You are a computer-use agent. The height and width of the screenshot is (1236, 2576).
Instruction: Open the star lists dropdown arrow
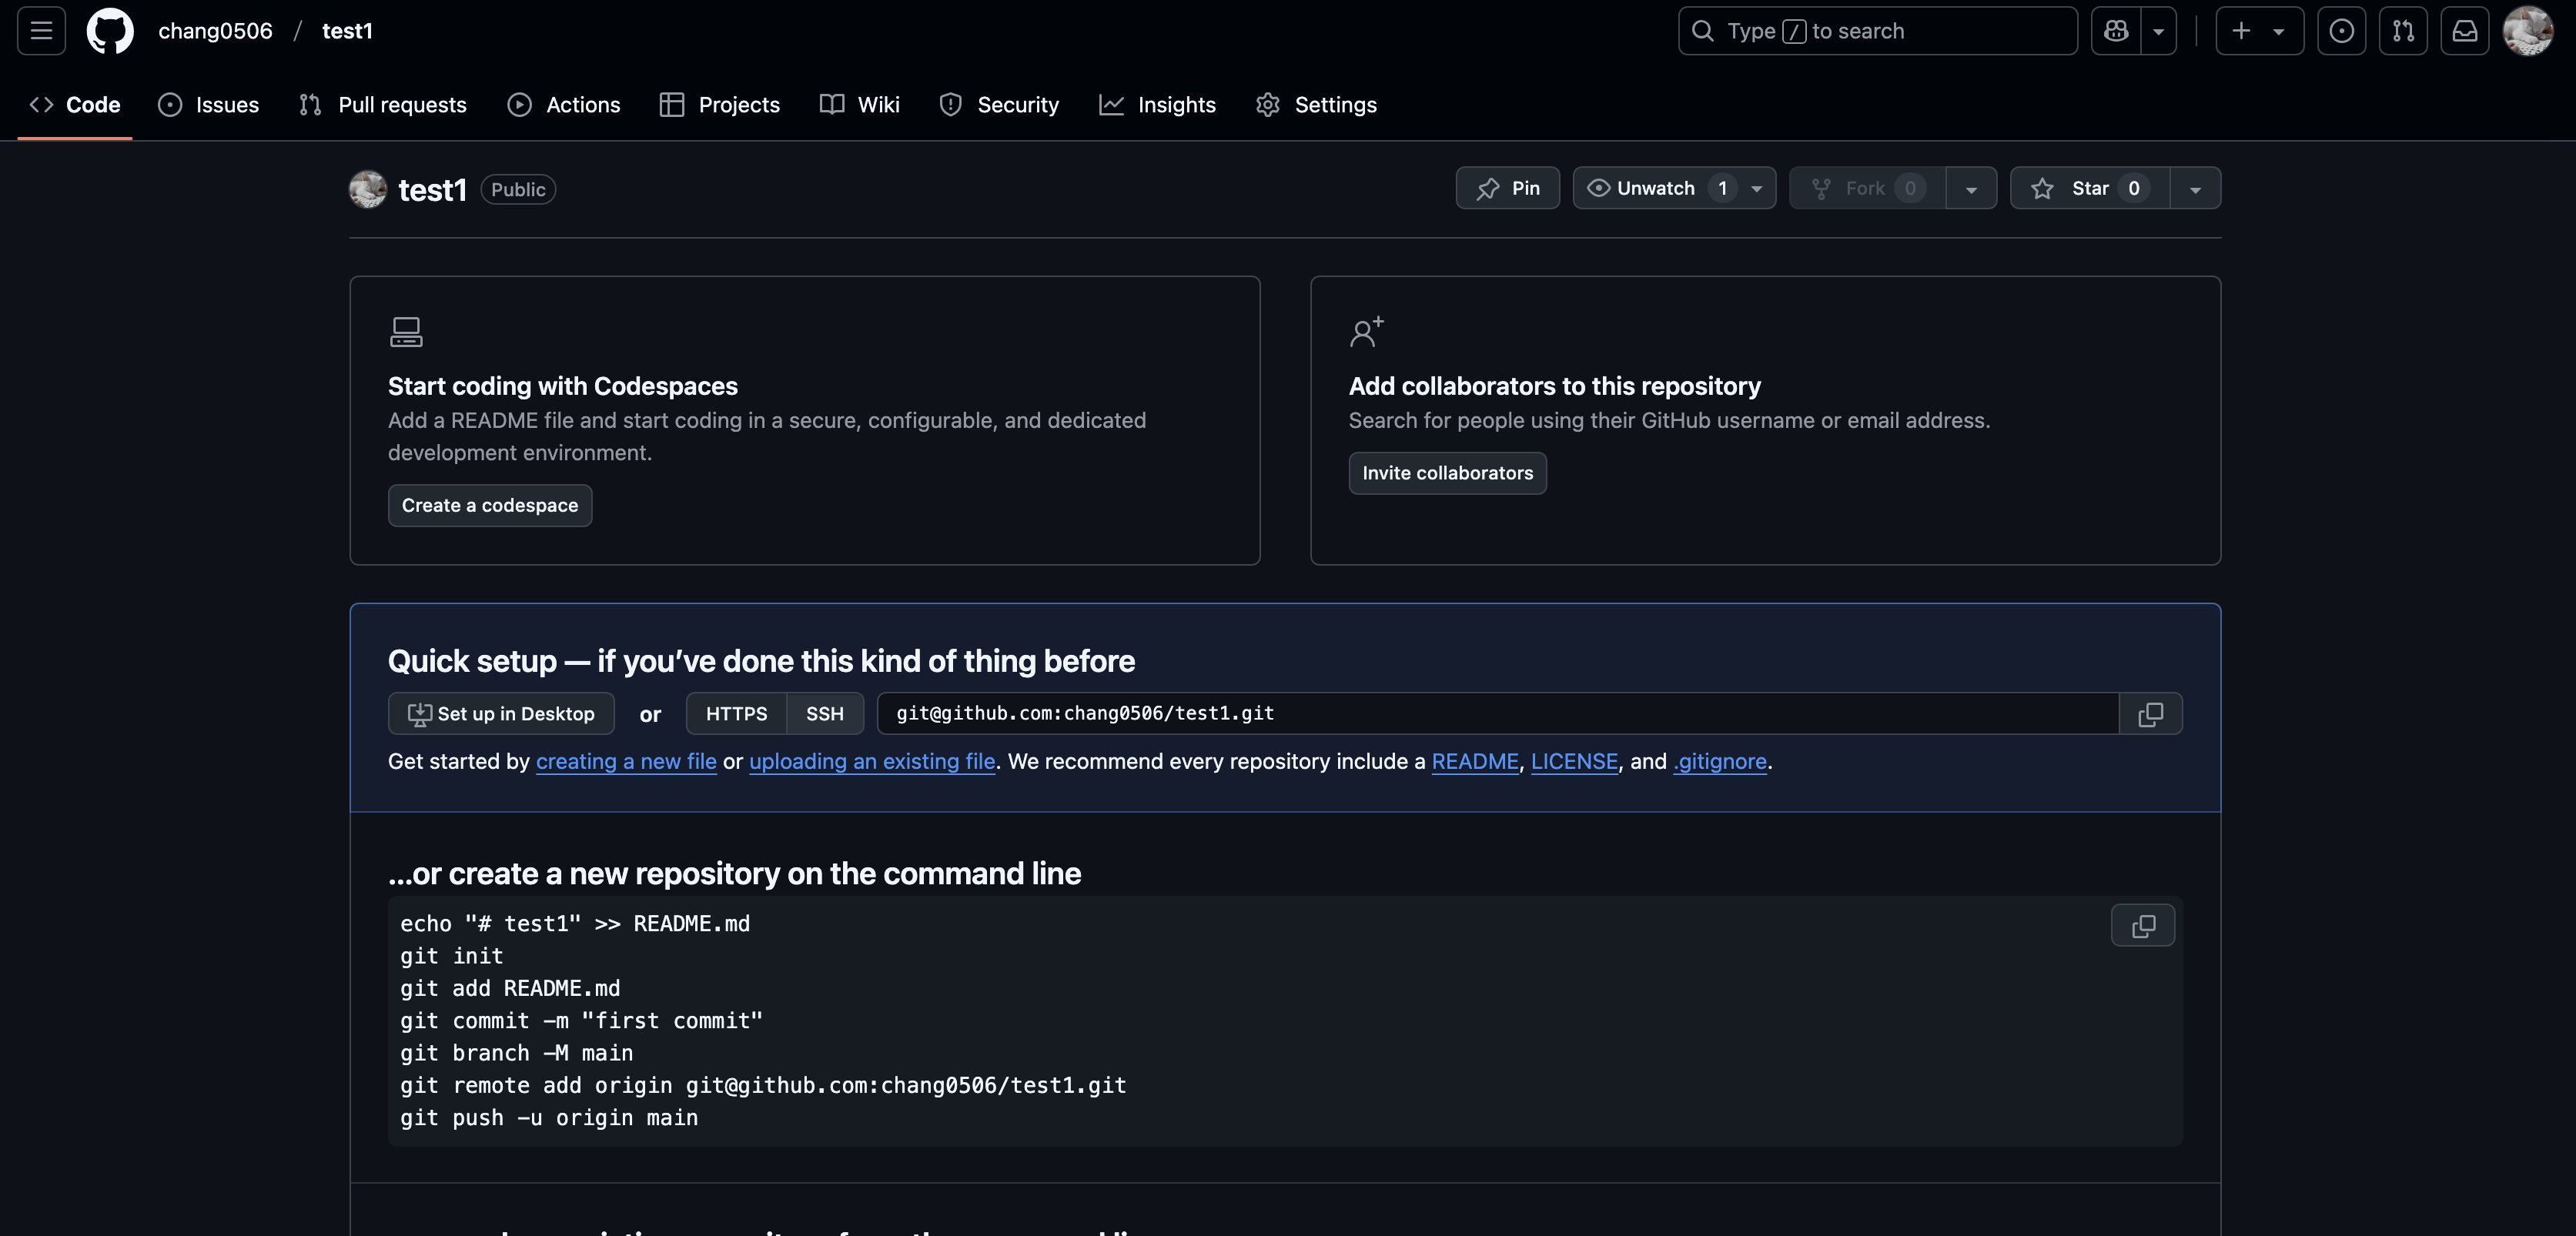pyautogui.click(x=2195, y=189)
